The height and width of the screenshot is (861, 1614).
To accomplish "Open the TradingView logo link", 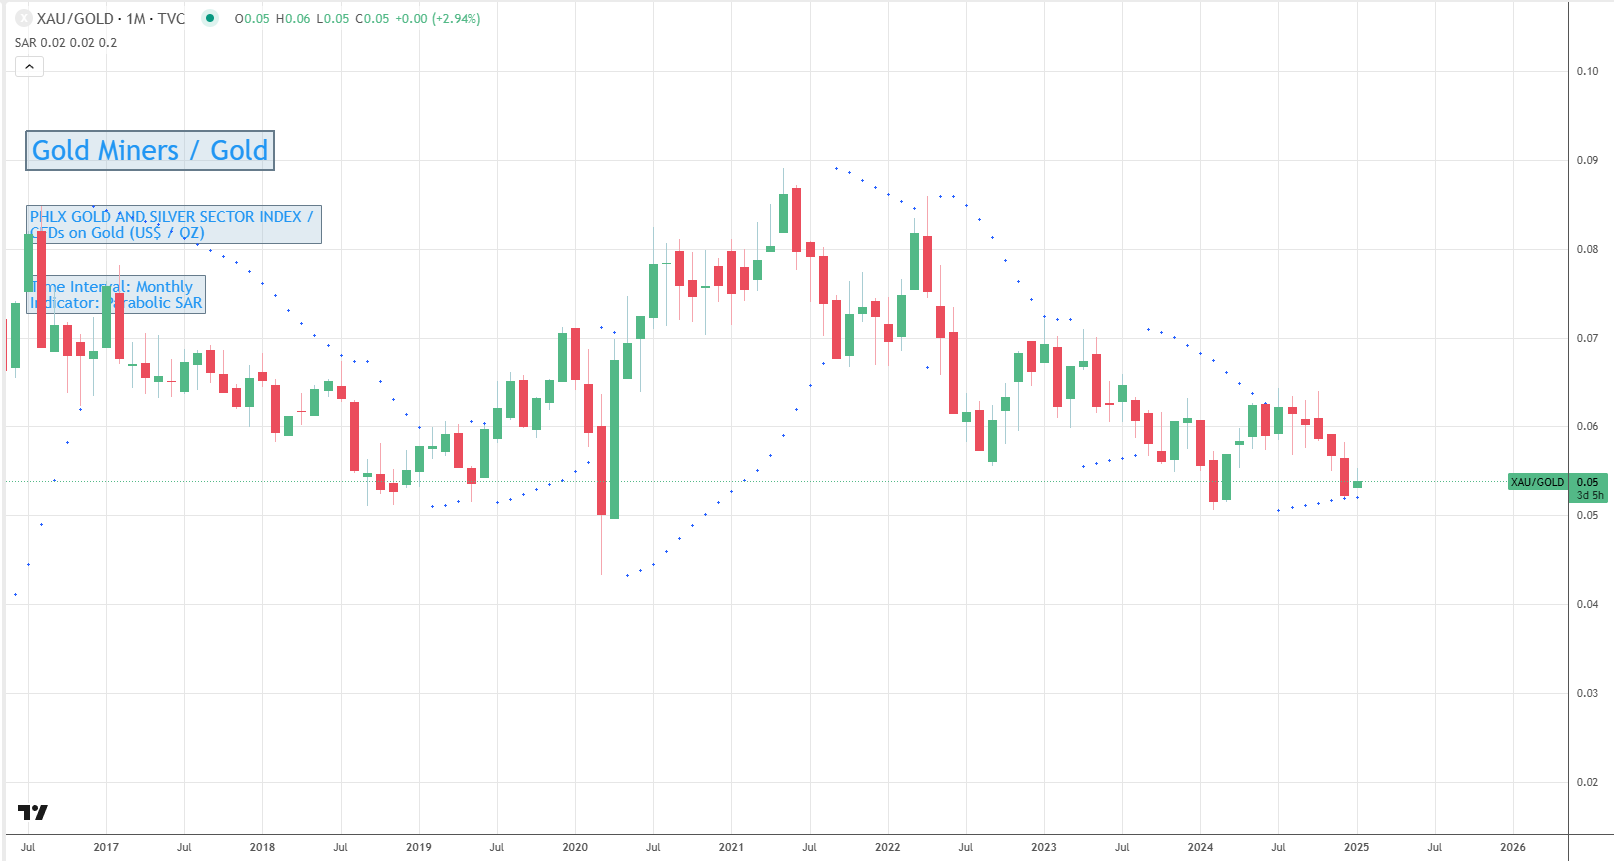I will tap(33, 812).
